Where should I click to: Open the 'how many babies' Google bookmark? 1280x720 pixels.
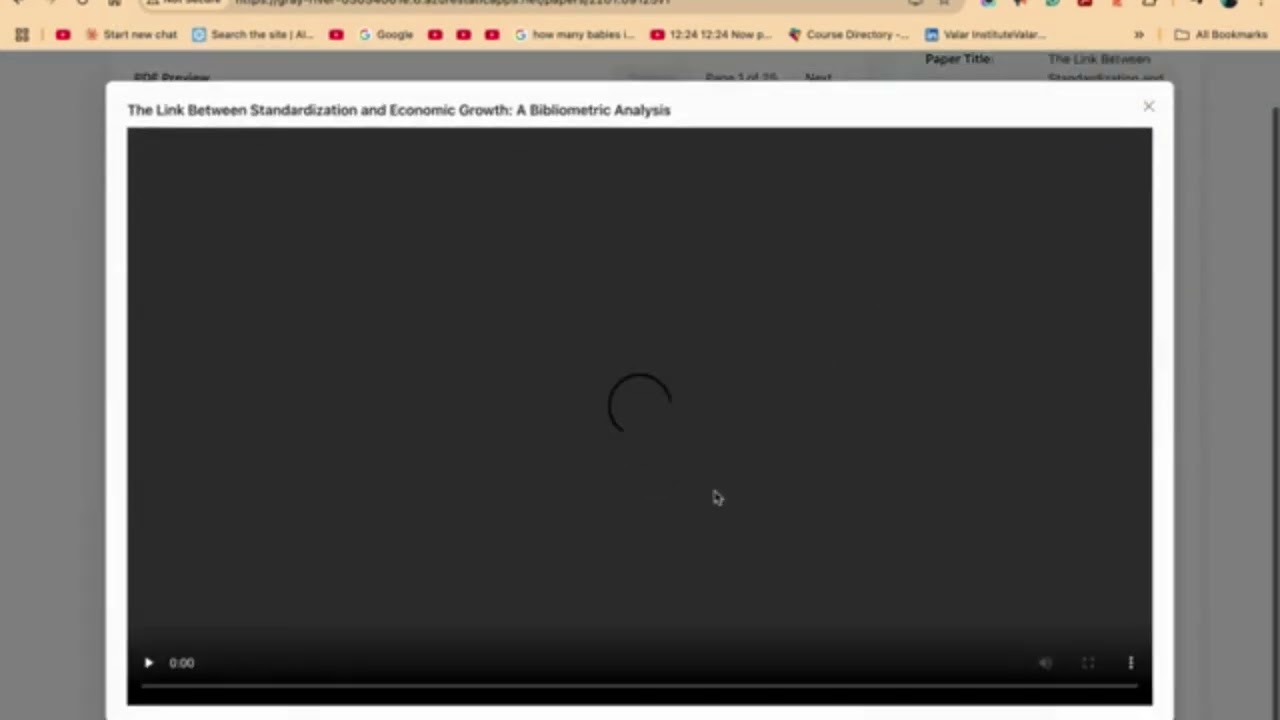(x=575, y=35)
